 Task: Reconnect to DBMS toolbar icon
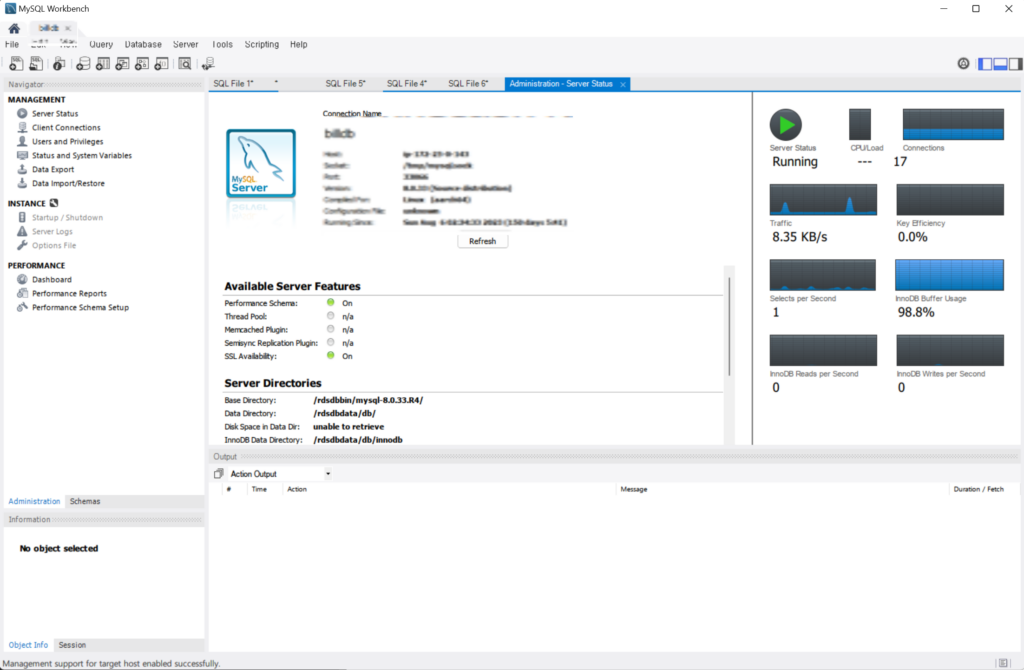(x=208, y=63)
